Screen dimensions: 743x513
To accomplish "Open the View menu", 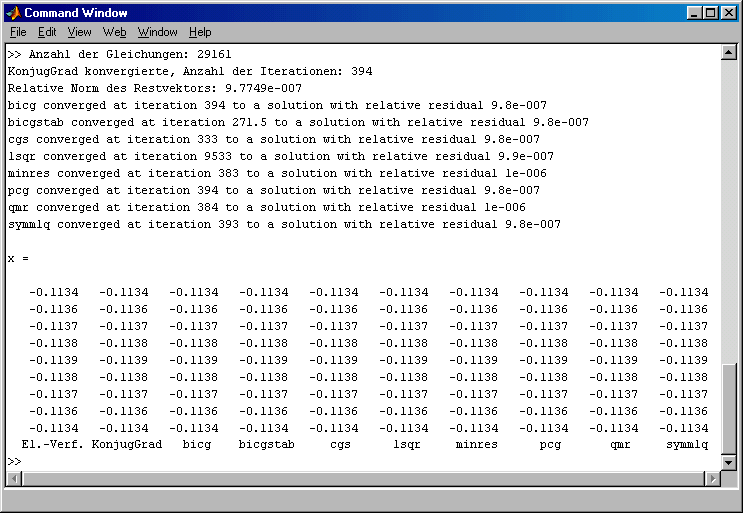I will pos(79,32).
